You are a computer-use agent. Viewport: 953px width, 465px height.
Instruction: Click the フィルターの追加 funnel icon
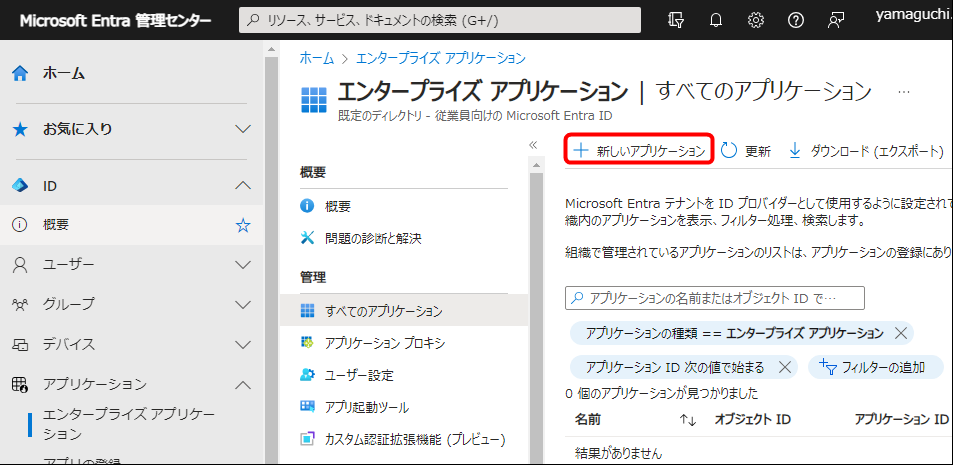(829, 366)
